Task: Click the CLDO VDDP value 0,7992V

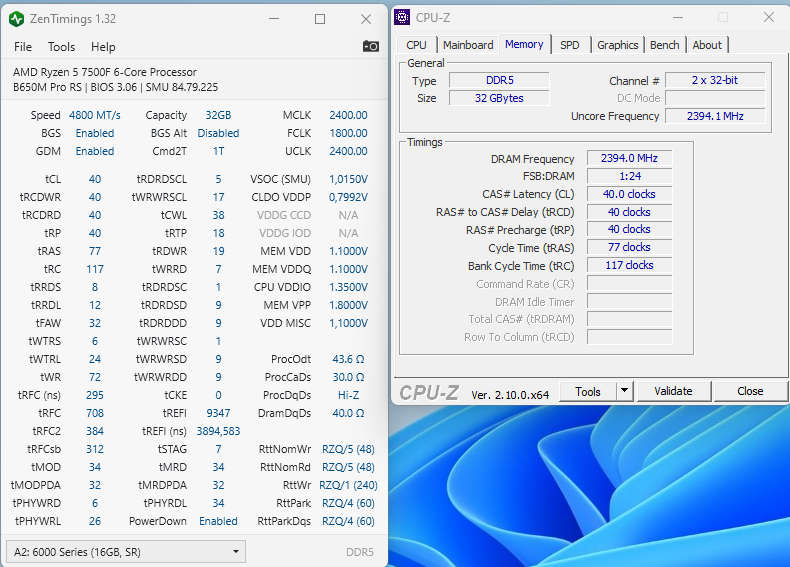Action: point(348,198)
